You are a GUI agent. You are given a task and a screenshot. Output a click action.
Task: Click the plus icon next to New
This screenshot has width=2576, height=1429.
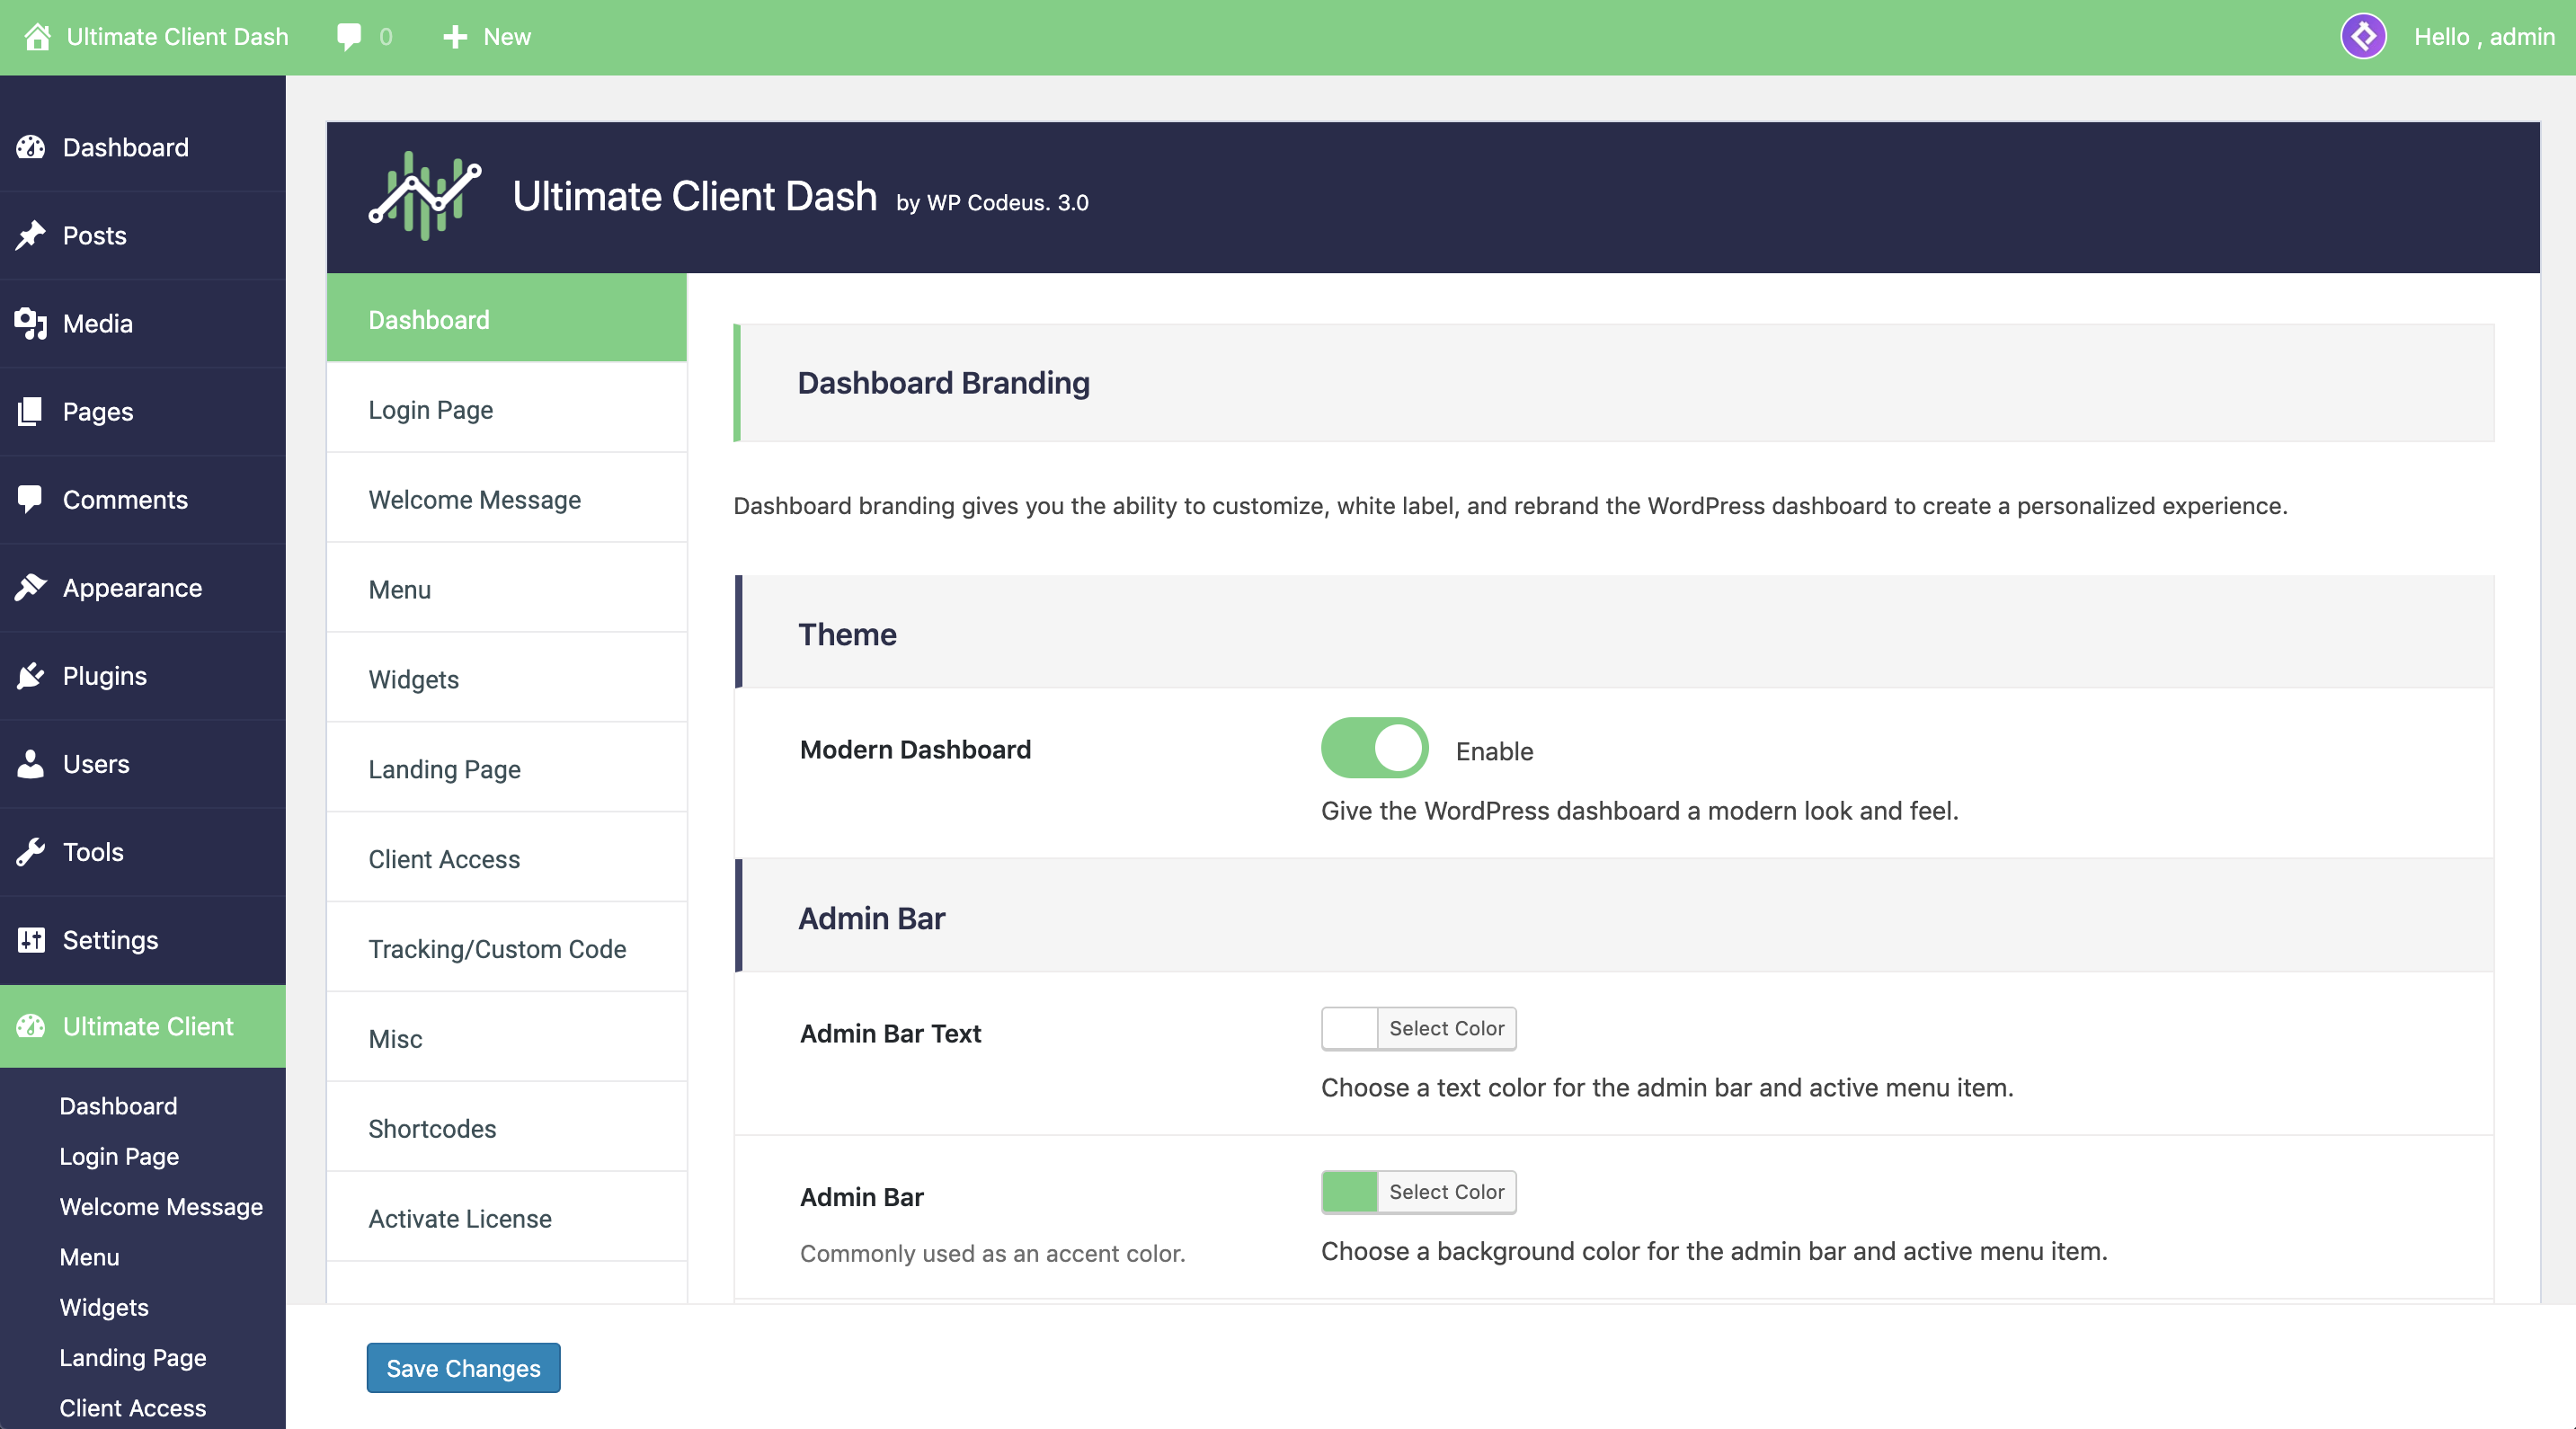pyautogui.click(x=455, y=37)
